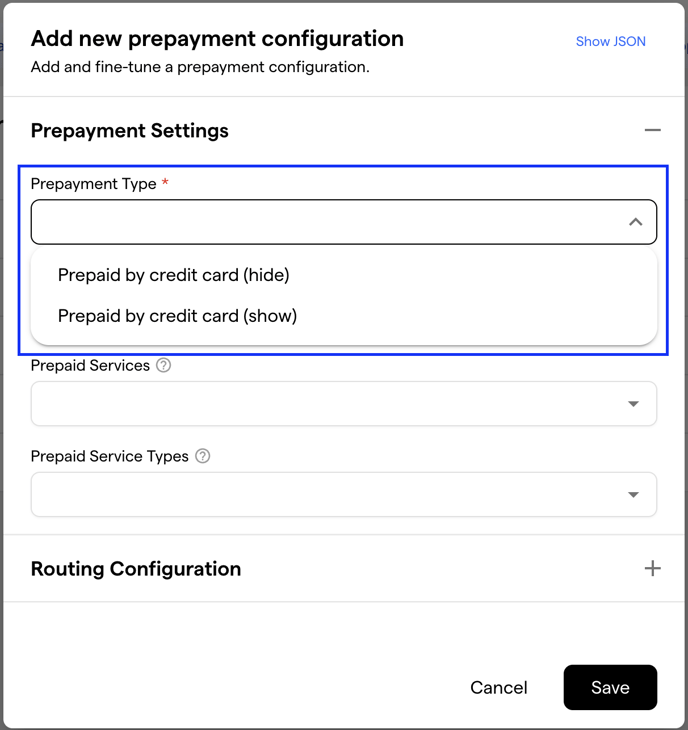Click the Prepaid Services field label
The height and width of the screenshot is (730, 688).
click(x=90, y=365)
